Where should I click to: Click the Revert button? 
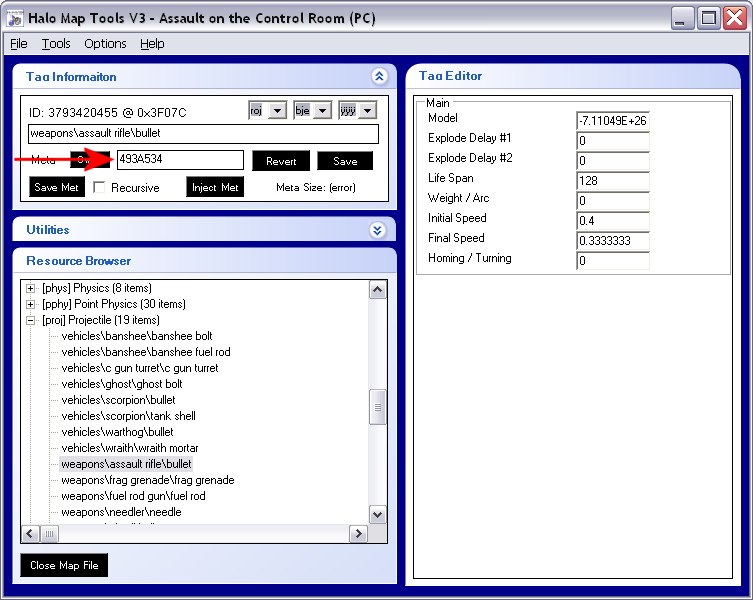pyautogui.click(x=281, y=161)
